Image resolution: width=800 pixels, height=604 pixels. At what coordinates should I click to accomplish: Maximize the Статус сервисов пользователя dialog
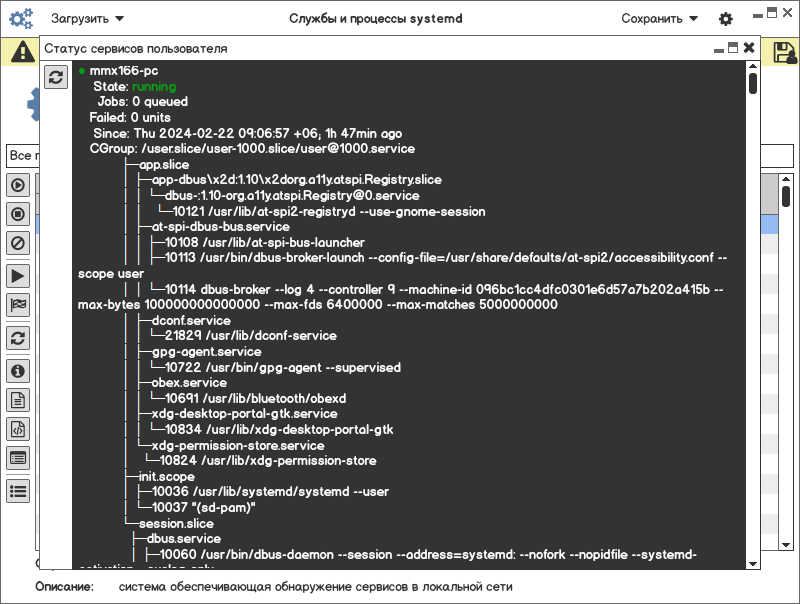[733, 48]
